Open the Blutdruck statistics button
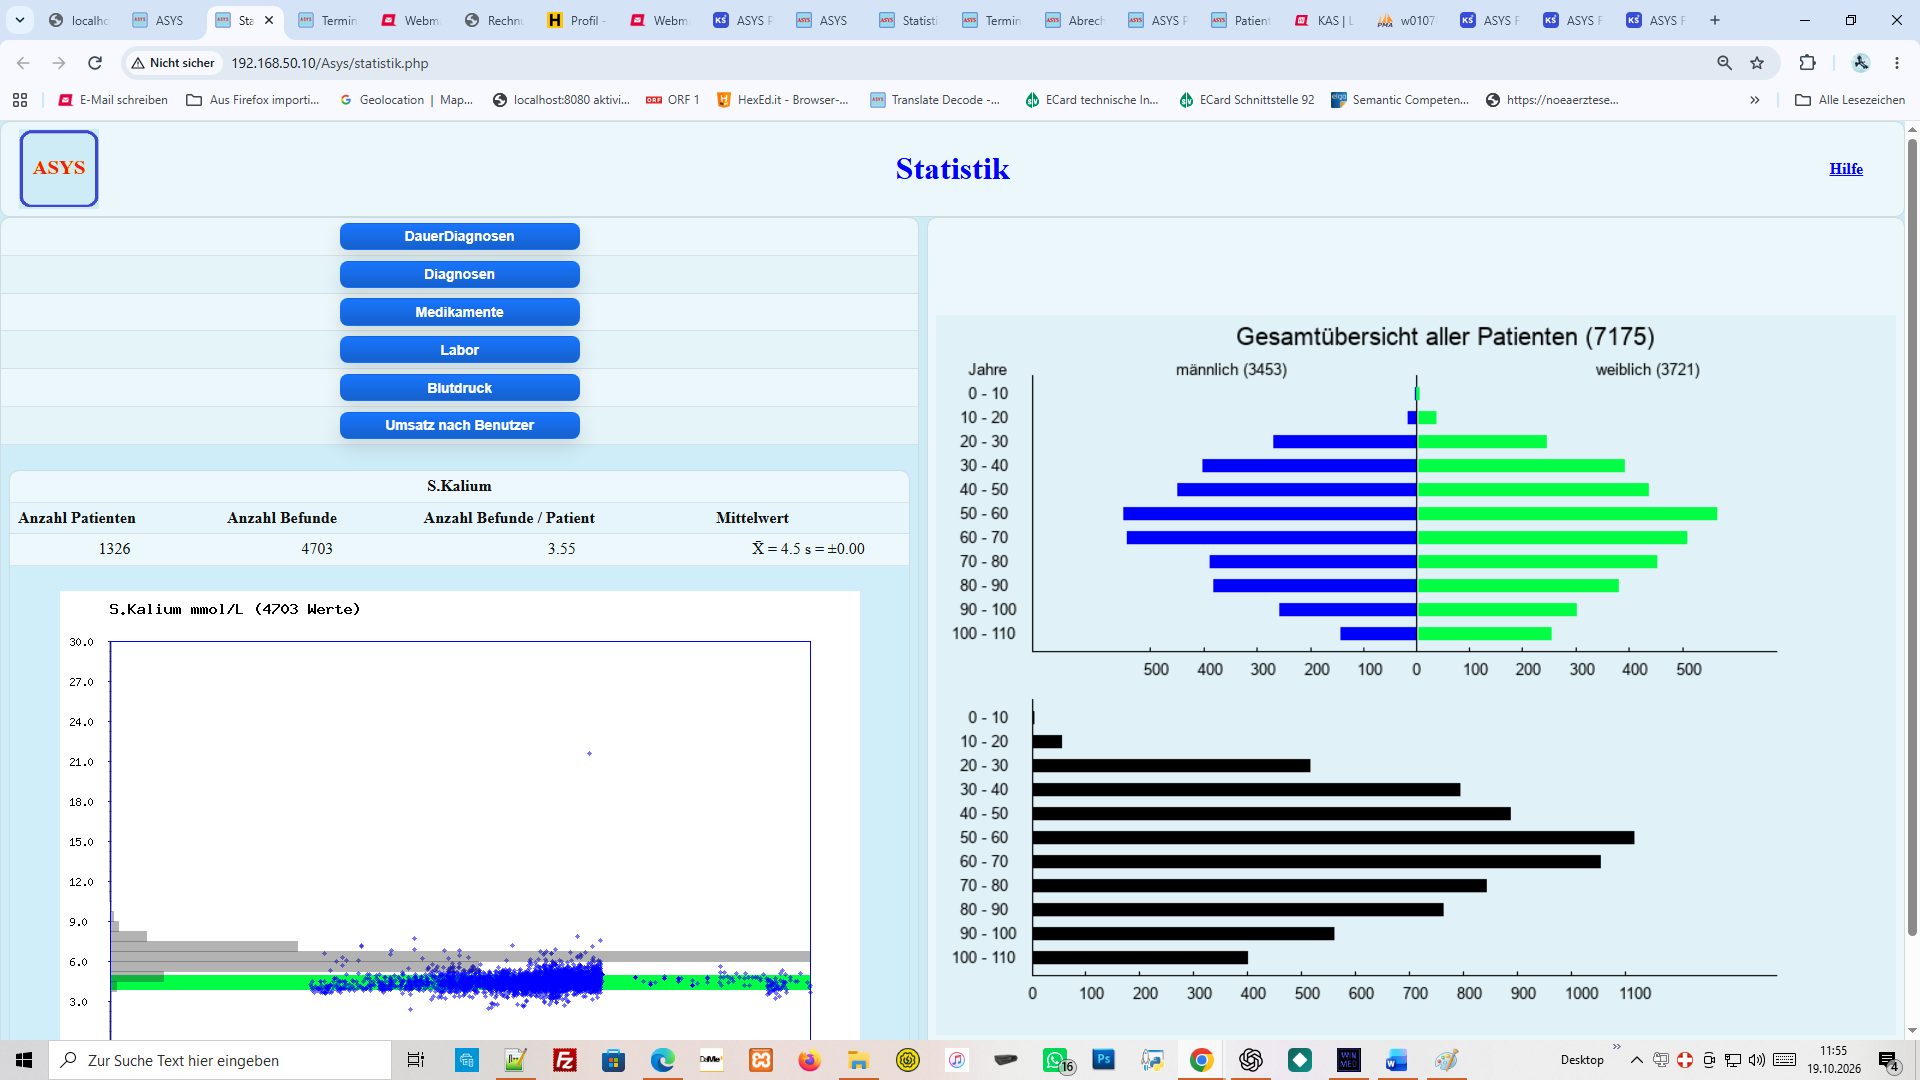The image size is (1920, 1080). coord(459,388)
